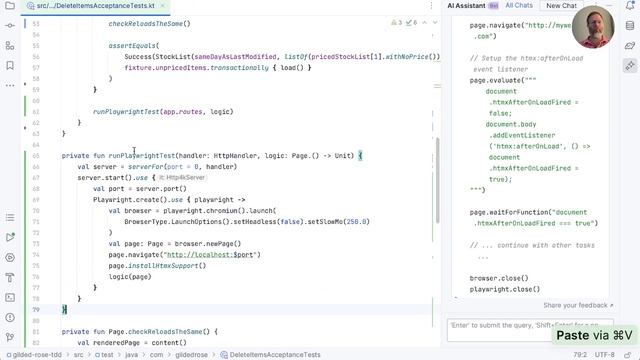Open editor tab options menu
Screen dimensions: 640x360
coord(431,6)
